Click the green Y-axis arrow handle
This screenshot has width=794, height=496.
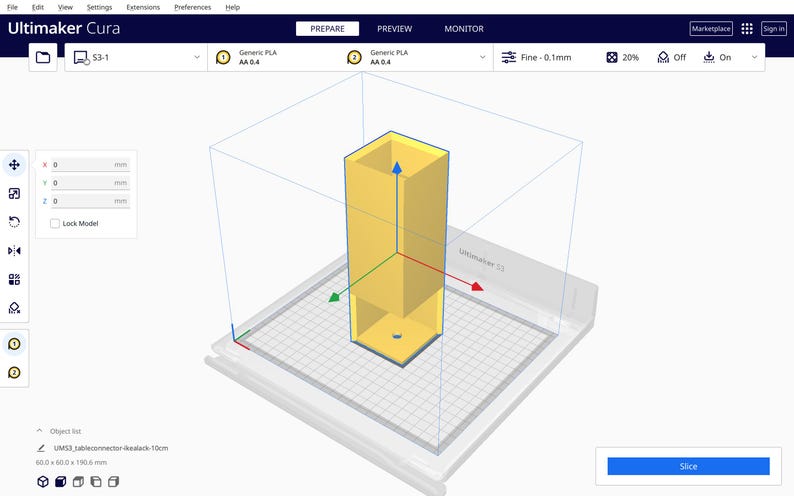click(x=334, y=297)
